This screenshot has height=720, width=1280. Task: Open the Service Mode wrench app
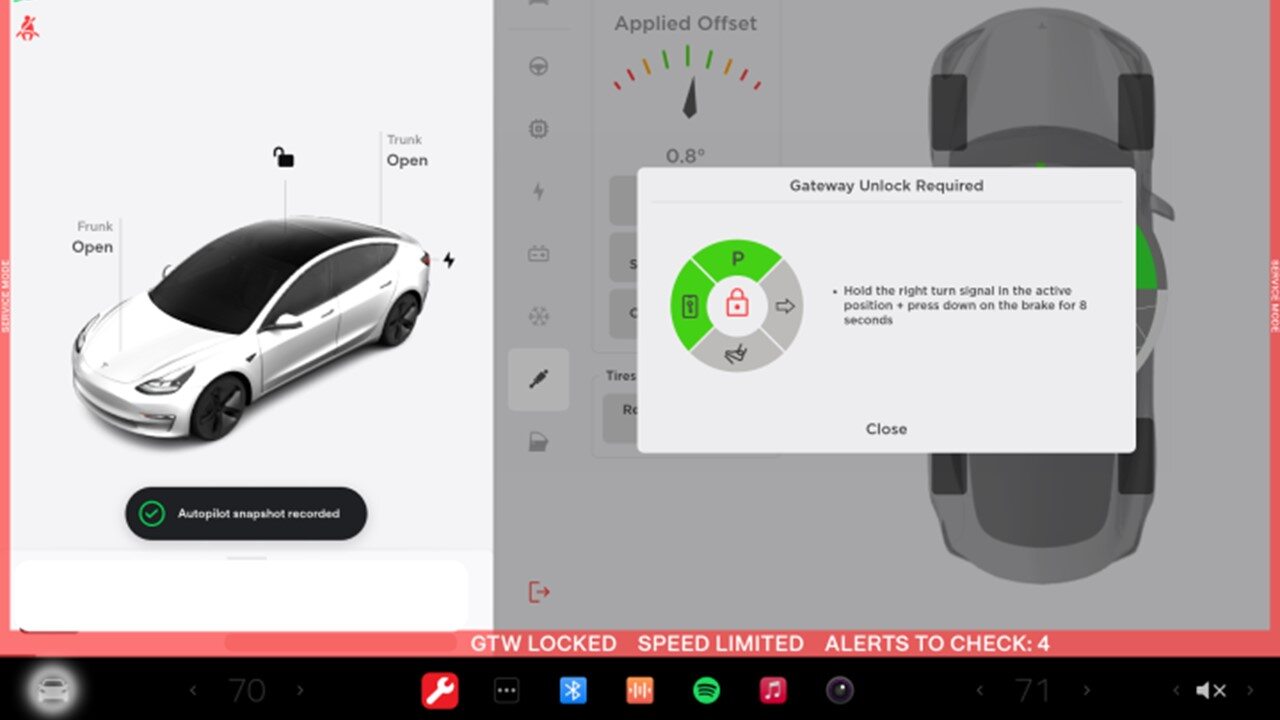coord(440,690)
